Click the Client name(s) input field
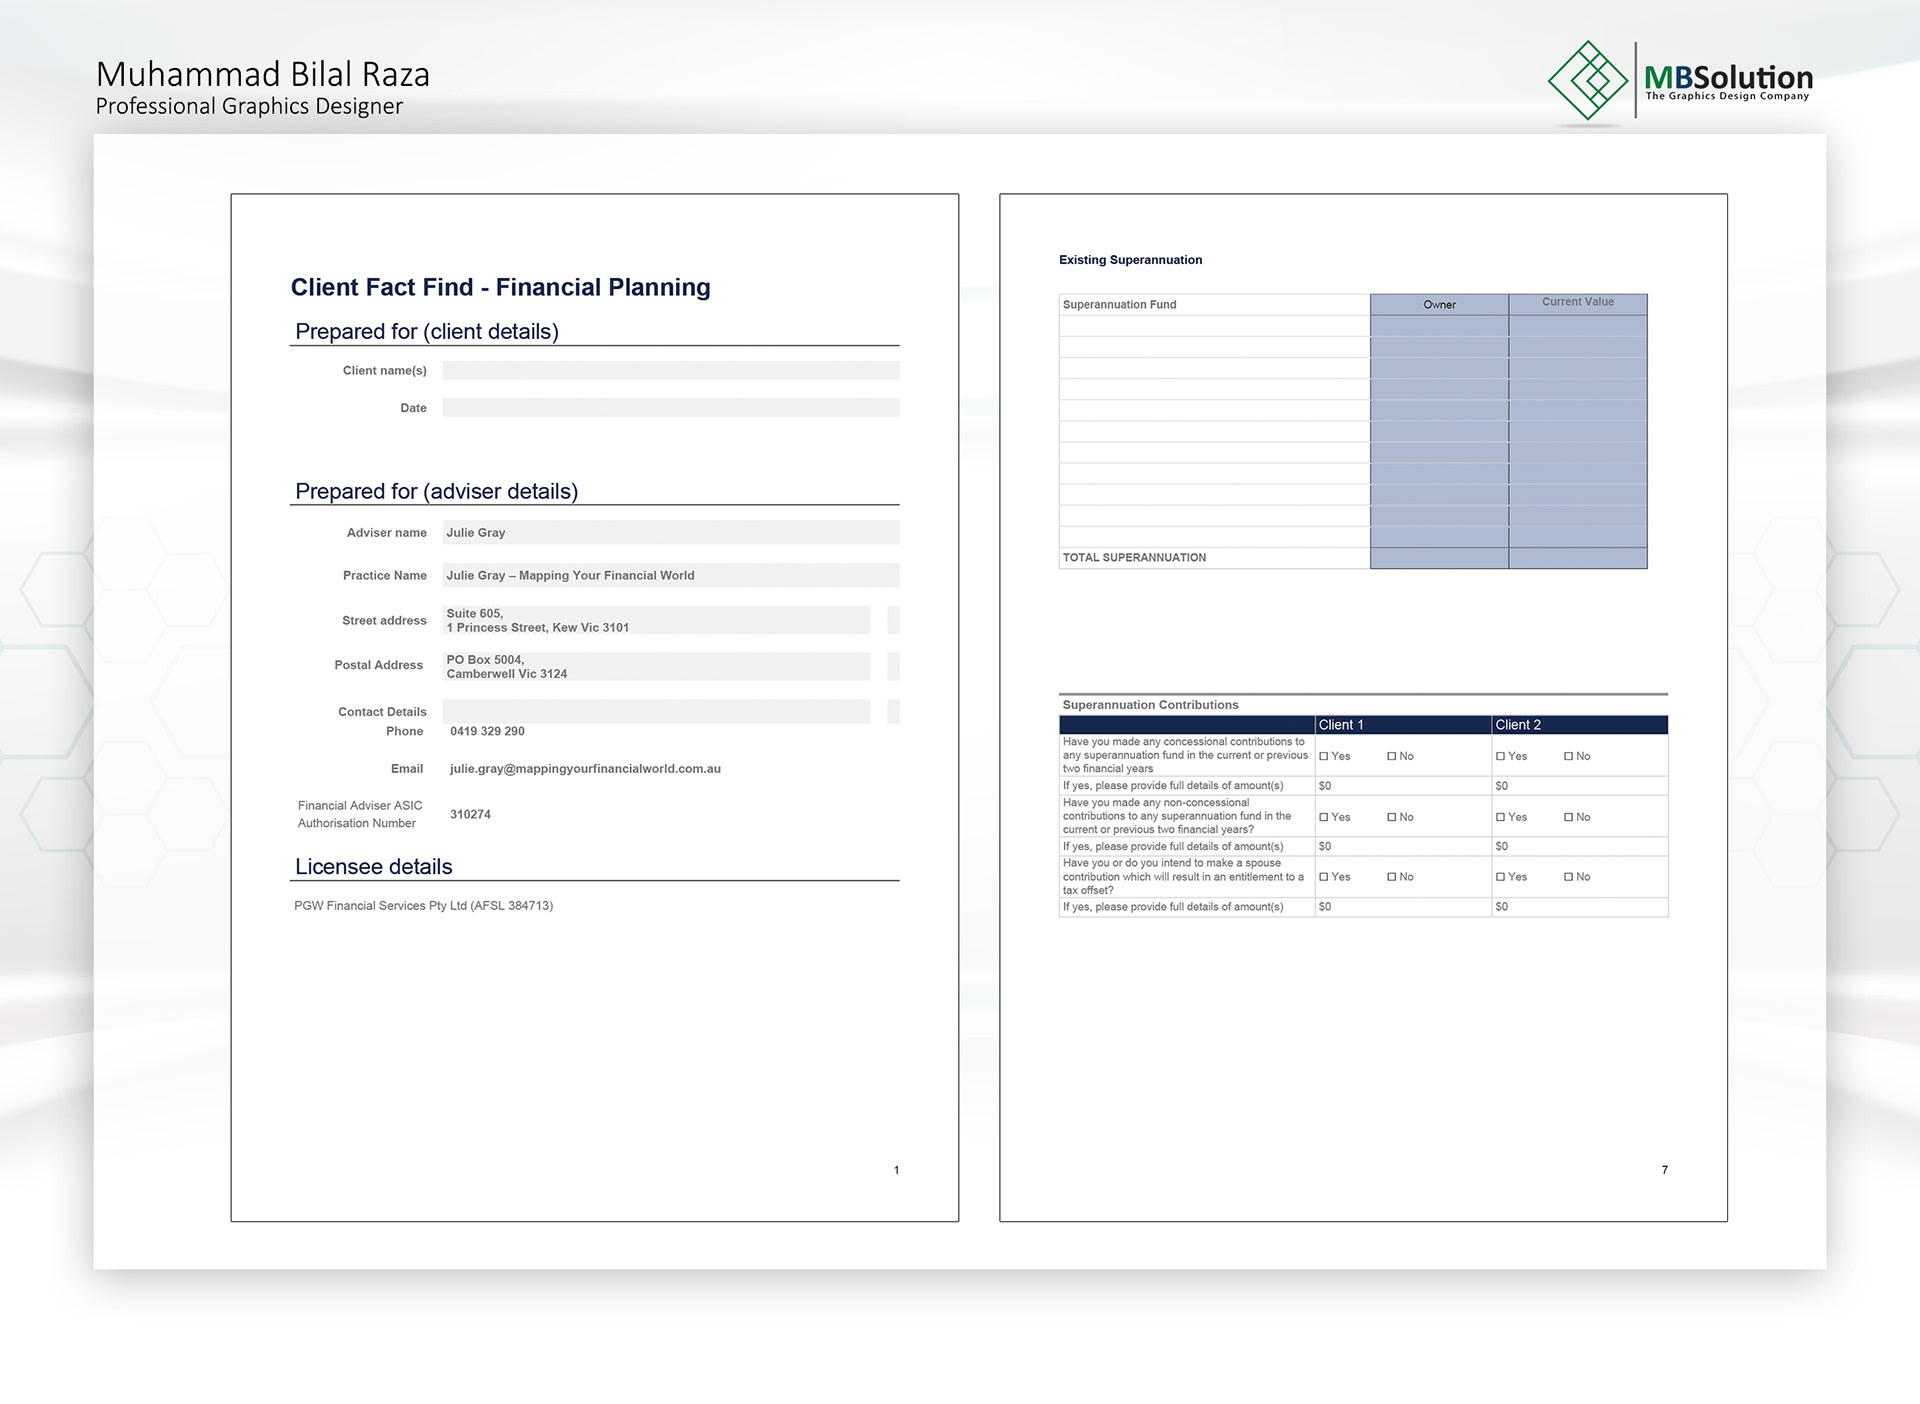Viewport: 1920px width, 1404px height. click(671, 370)
